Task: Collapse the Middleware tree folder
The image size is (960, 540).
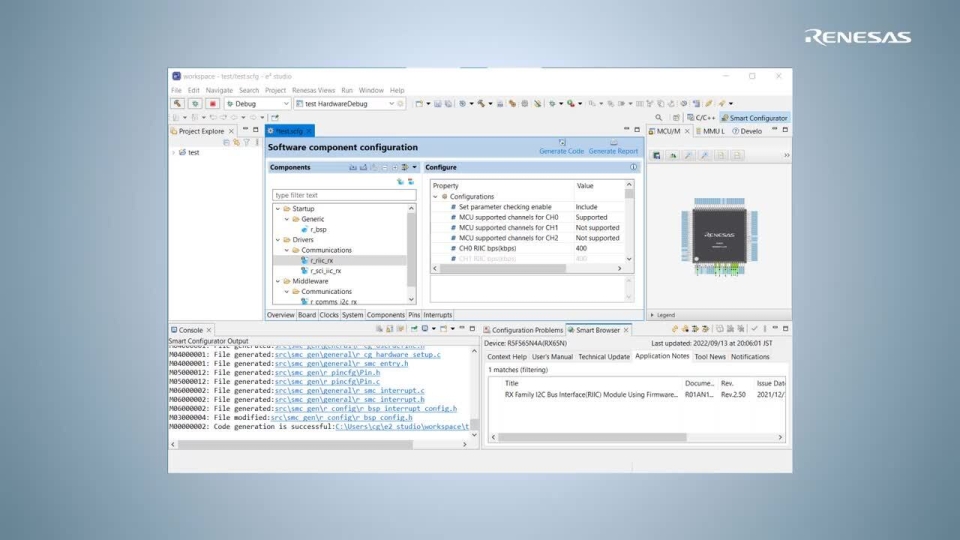Action: pyautogui.click(x=278, y=281)
